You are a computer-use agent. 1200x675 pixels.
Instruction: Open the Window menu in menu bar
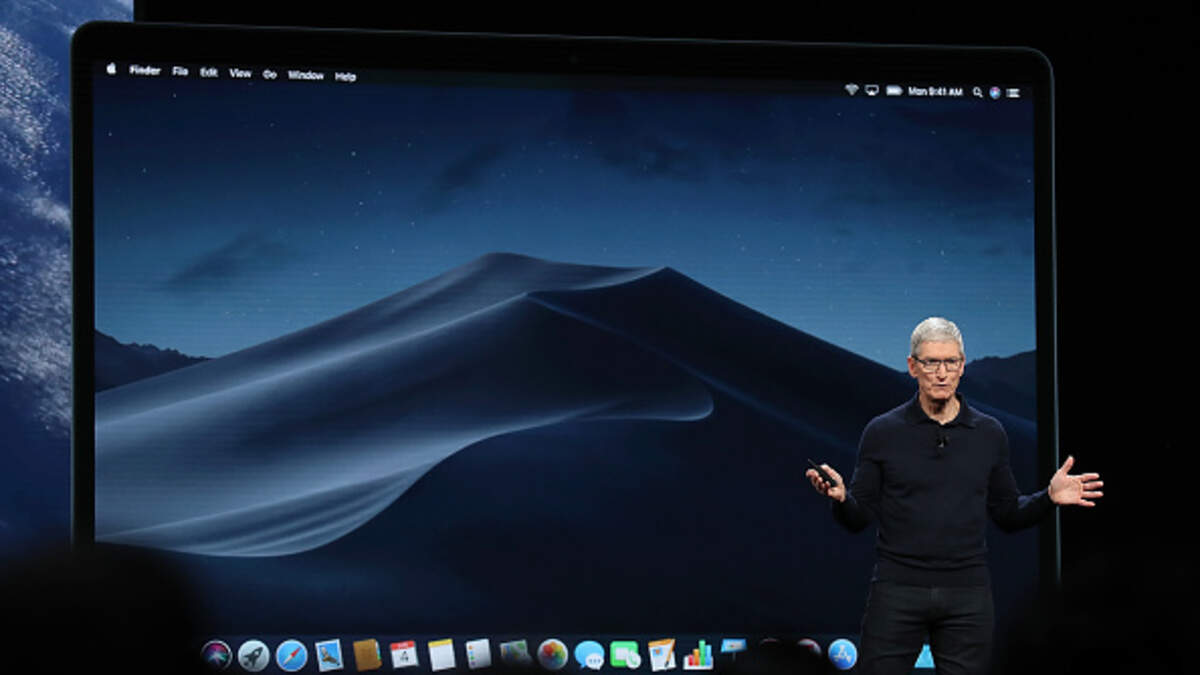coord(305,75)
